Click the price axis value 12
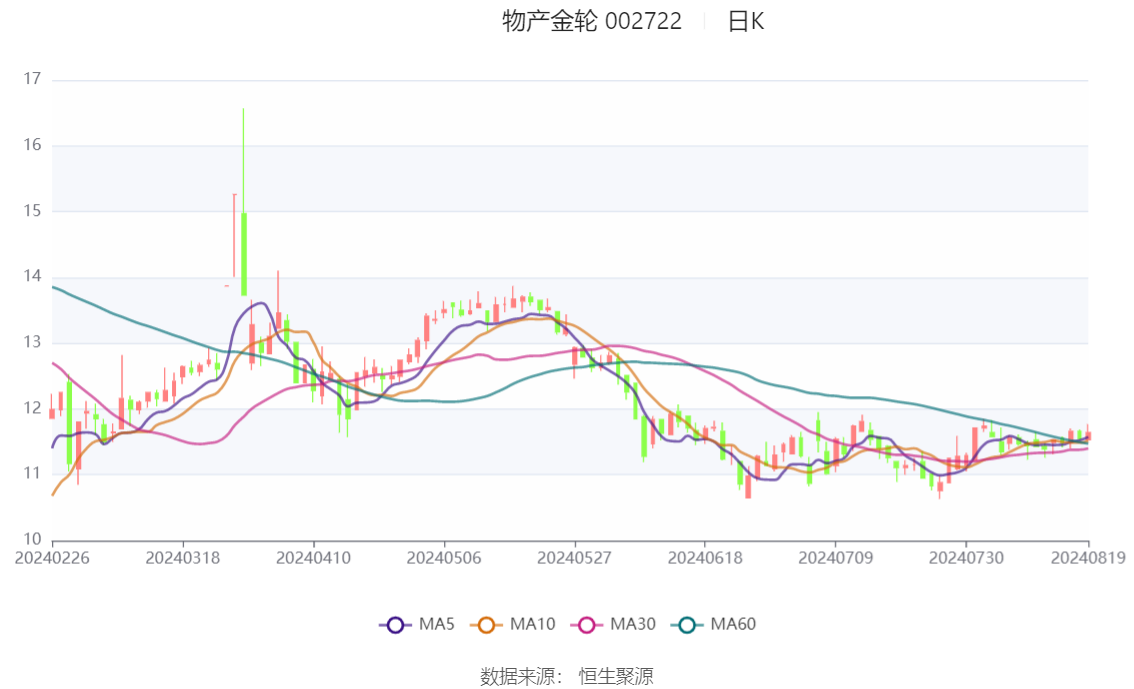Image resolution: width=1134 pixels, height=689 pixels. coord(33,408)
